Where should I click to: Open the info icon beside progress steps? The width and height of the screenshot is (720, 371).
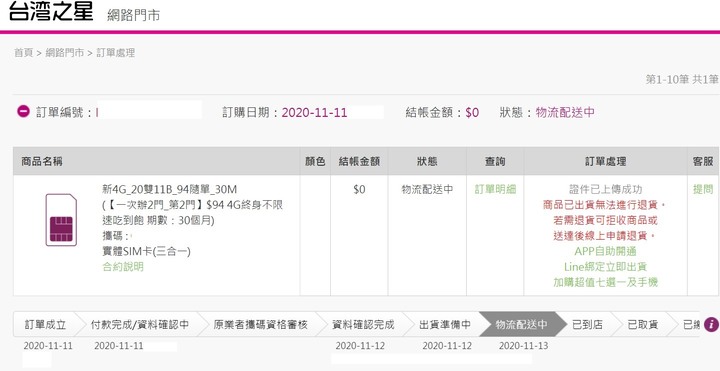711,324
